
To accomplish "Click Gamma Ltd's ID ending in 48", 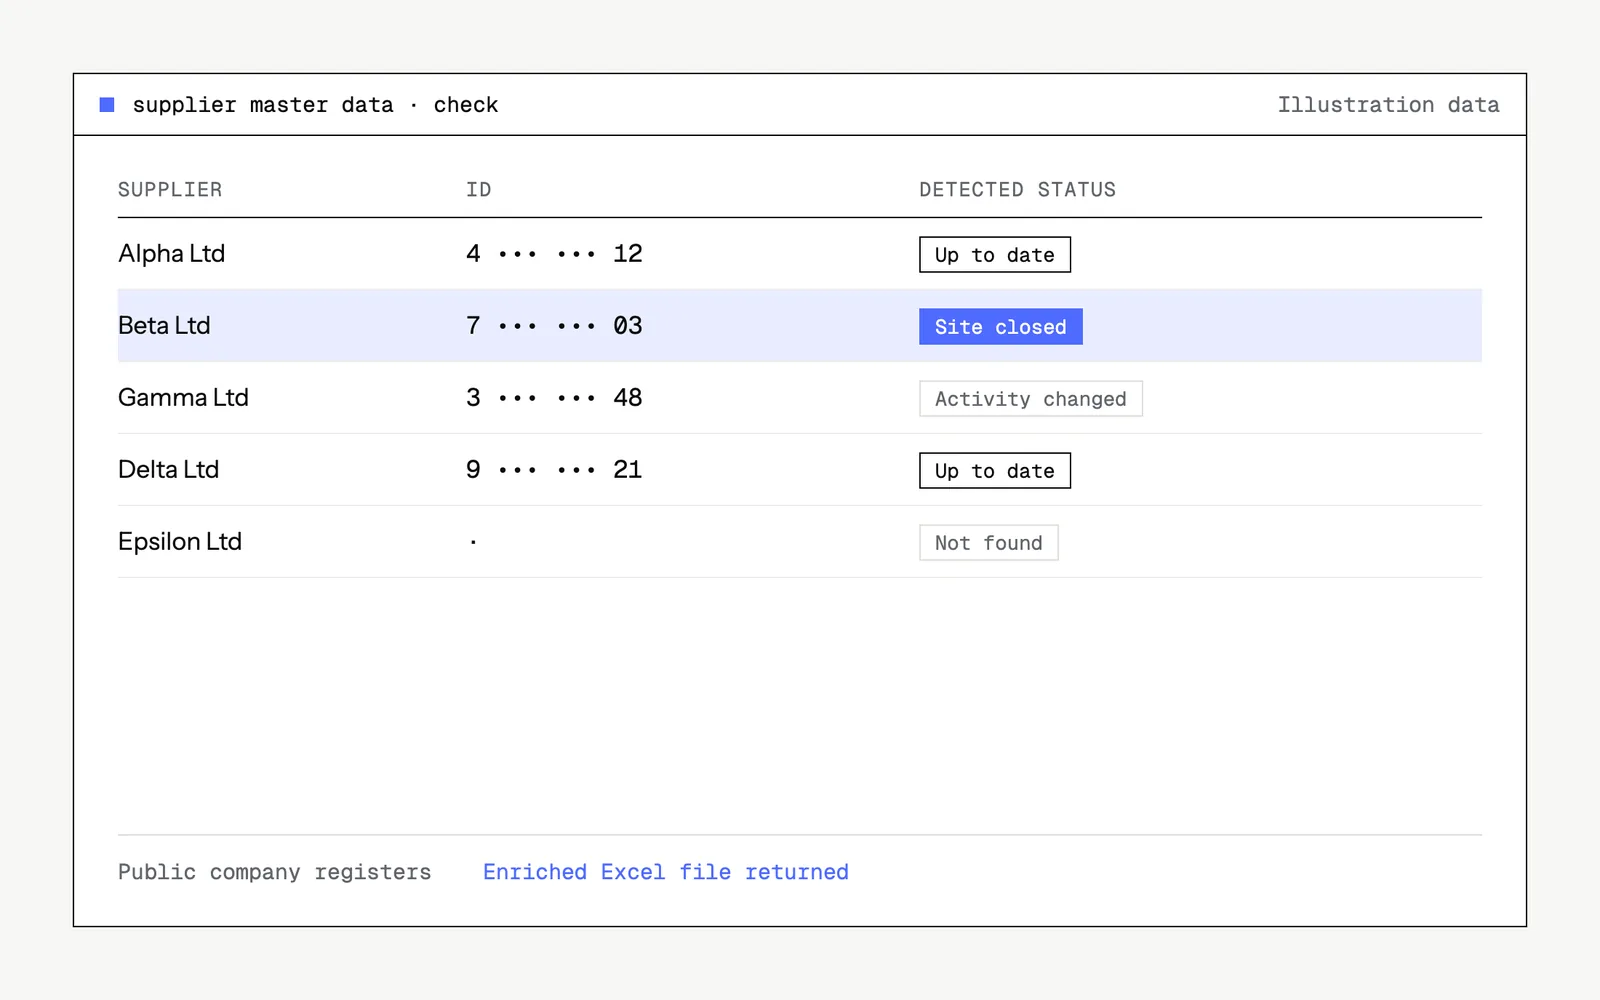I will click(x=554, y=398).
